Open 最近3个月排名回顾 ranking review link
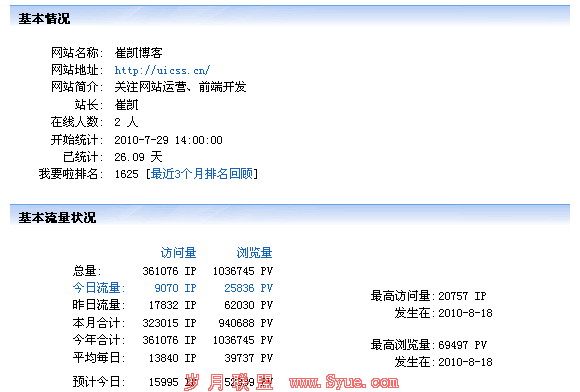The width and height of the screenshot is (580, 392). (202, 173)
